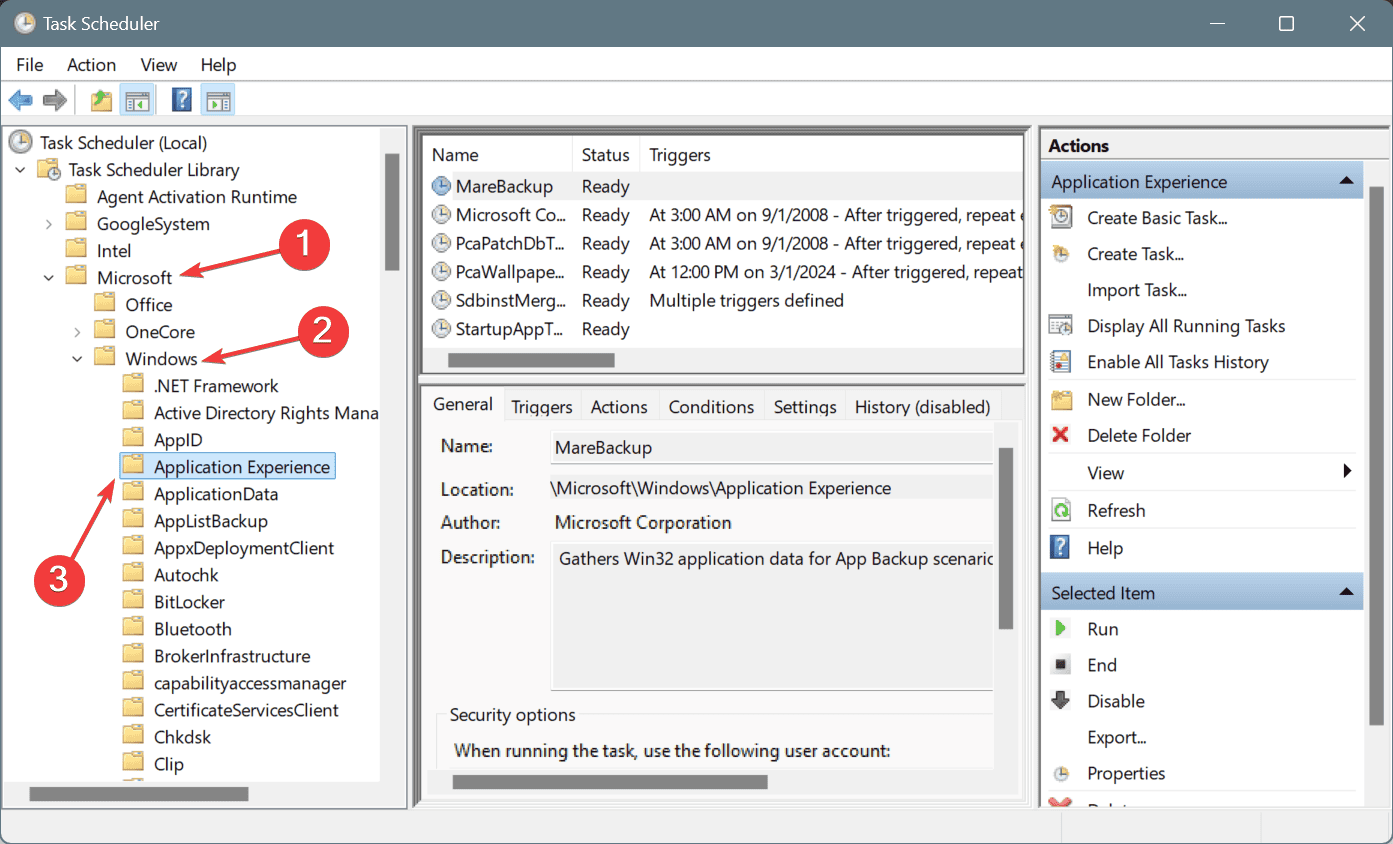Click the Properties clock icon
The height and width of the screenshot is (844, 1393).
coord(1061,773)
